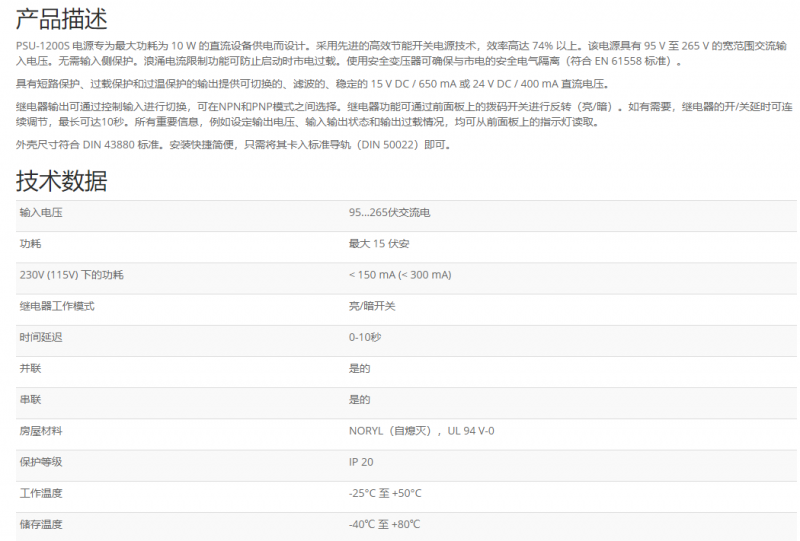800x541 pixels.
Task: Click the 时间延迟 row label
Action: [x=41, y=337]
